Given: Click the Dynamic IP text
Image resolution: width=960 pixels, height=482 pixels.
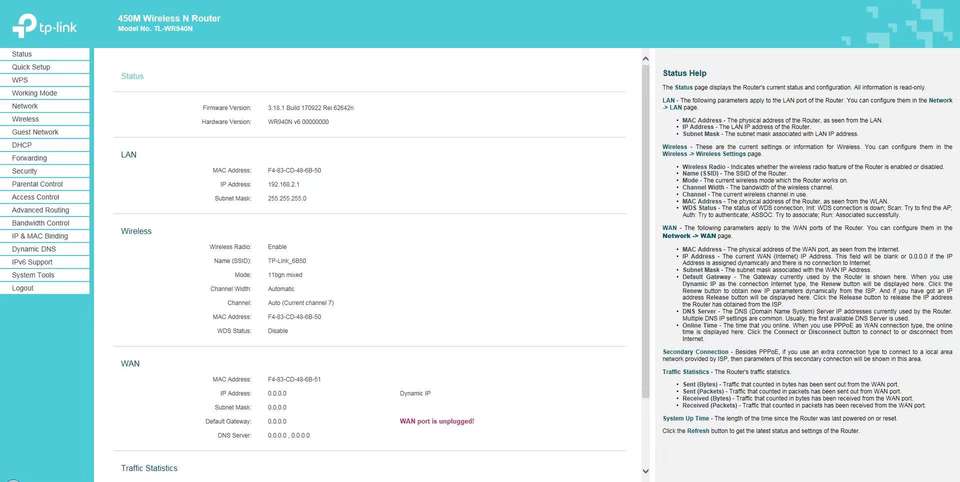Looking at the screenshot, I should tap(415, 393).
